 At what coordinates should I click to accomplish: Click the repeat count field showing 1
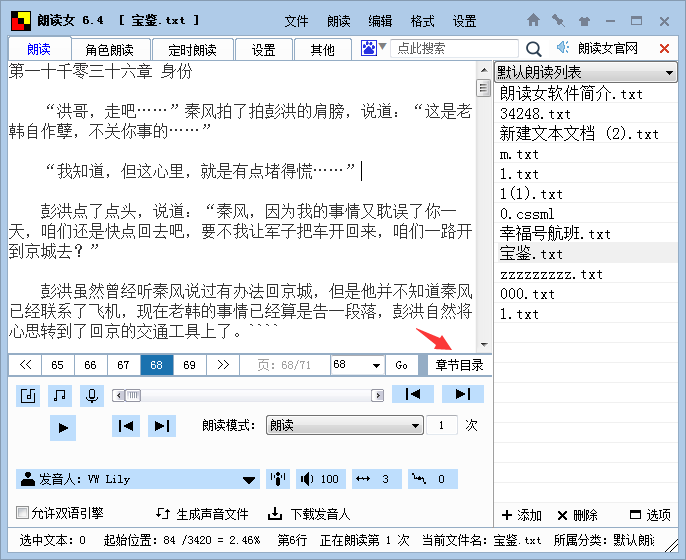pyautogui.click(x=441, y=425)
